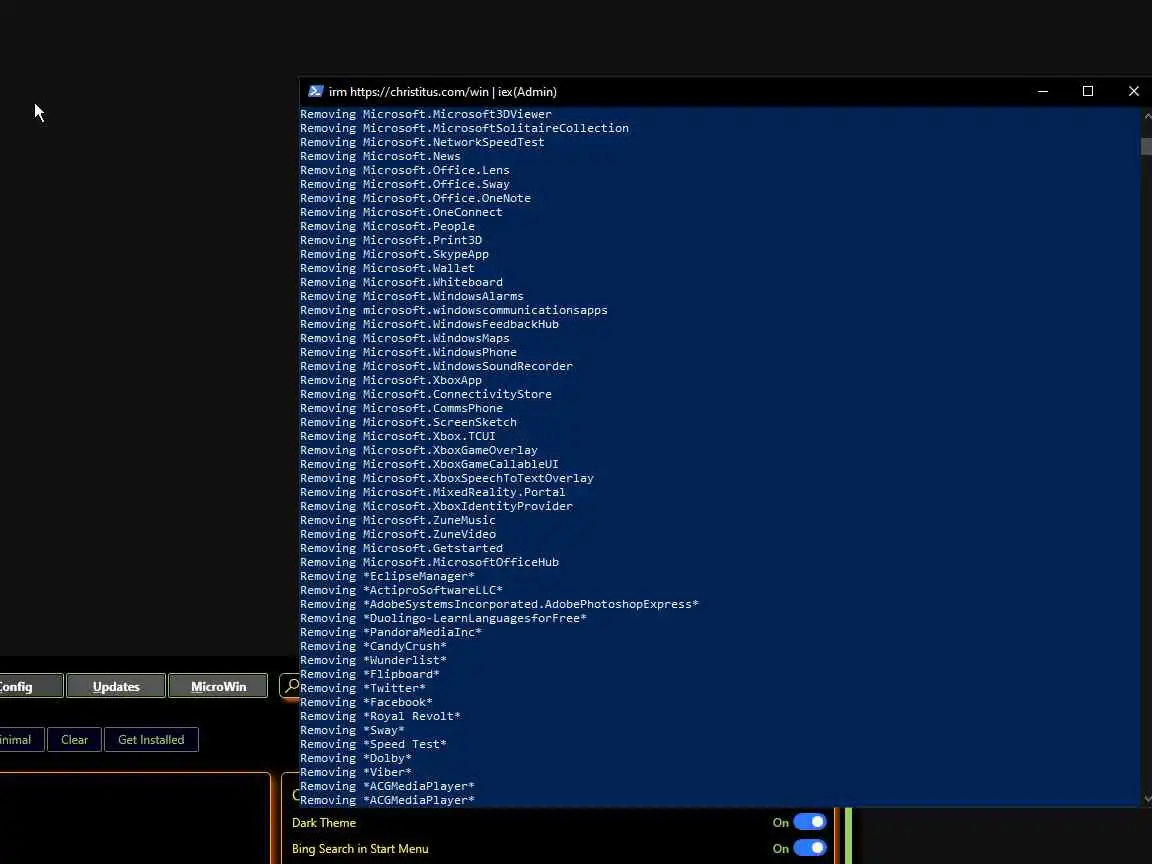Click the 'Removing Microsoft.News' line
The image size is (1152, 864).
coord(380,156)
